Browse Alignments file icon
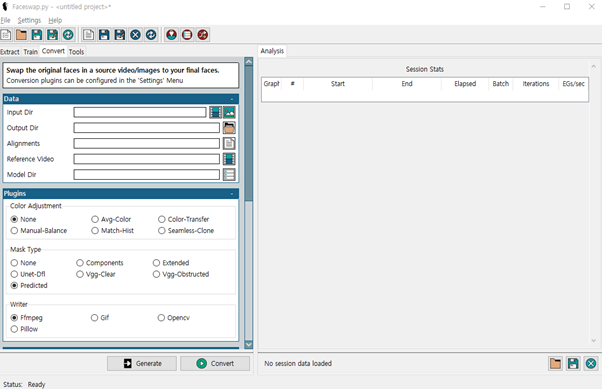 coord(229,144)
